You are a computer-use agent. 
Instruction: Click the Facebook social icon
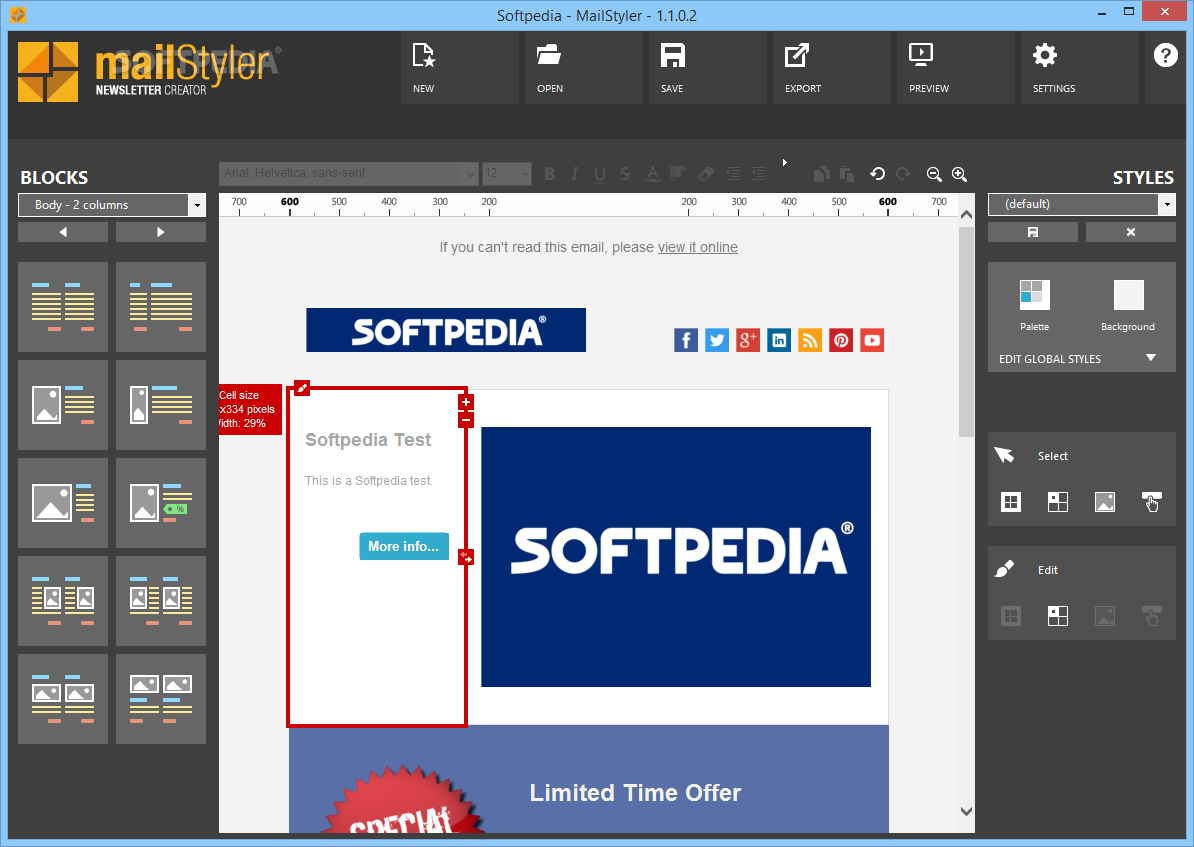click(x=685, y=340)
